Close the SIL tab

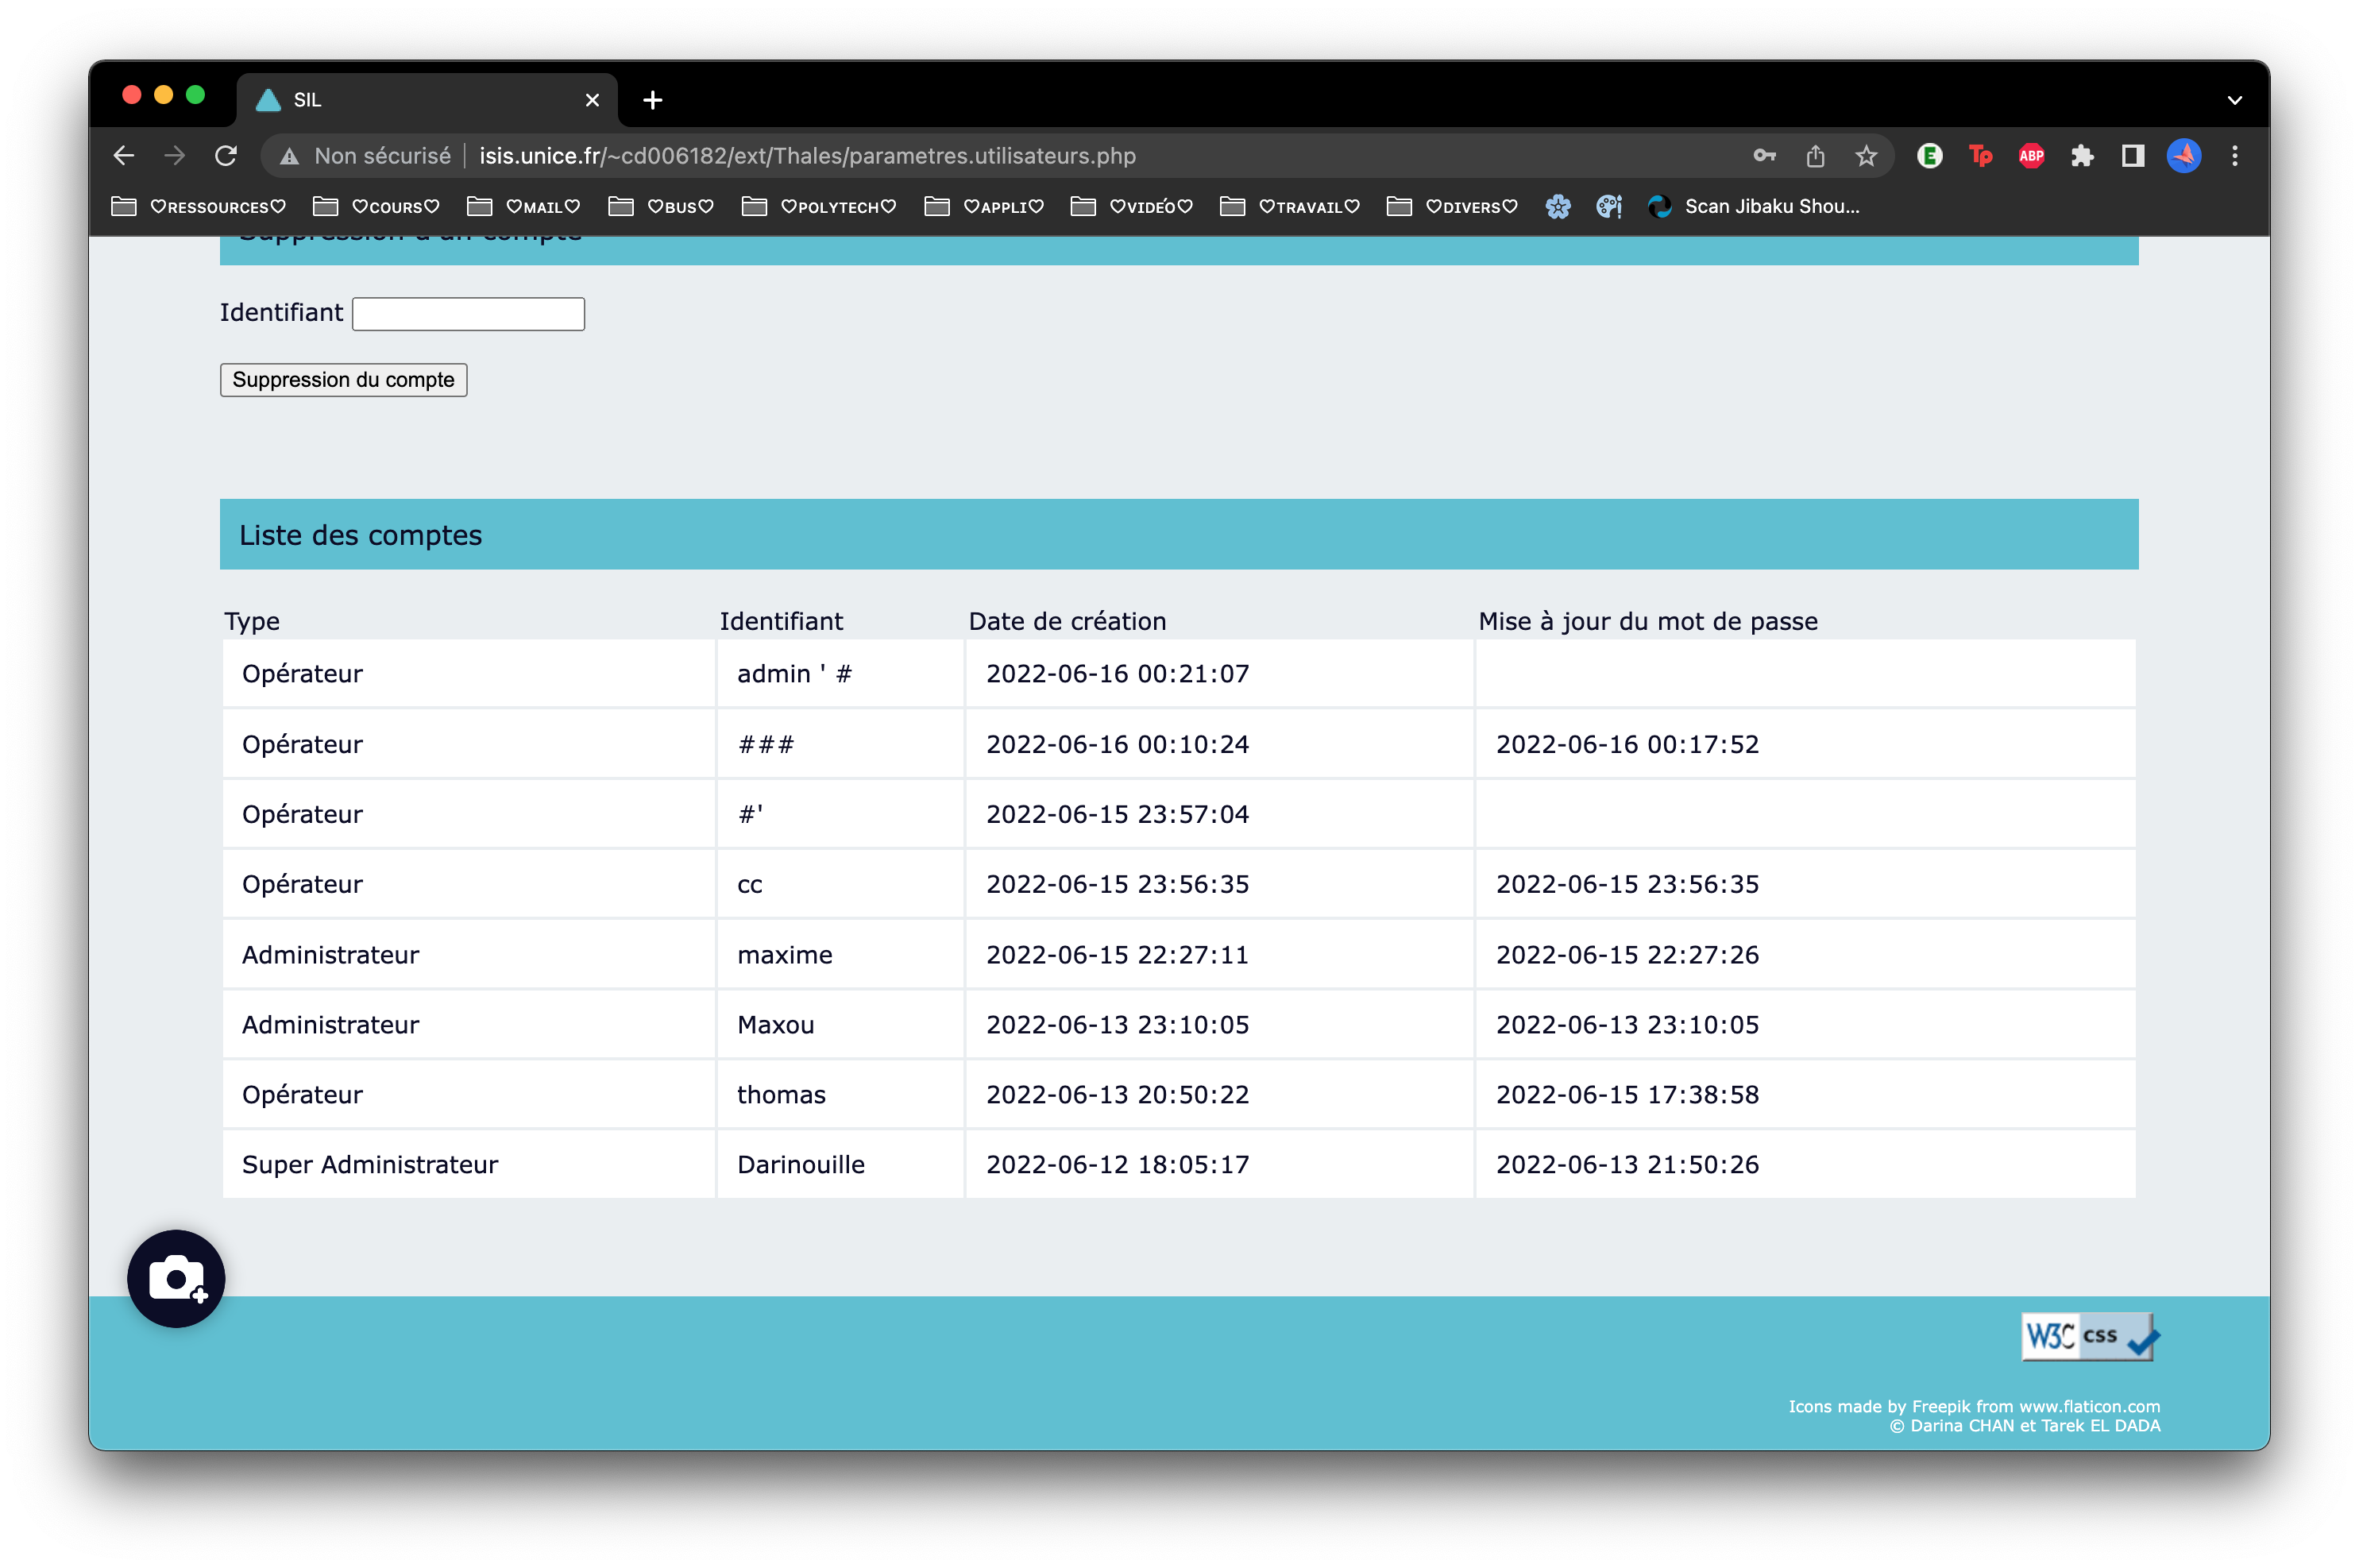tap(592, 100)
